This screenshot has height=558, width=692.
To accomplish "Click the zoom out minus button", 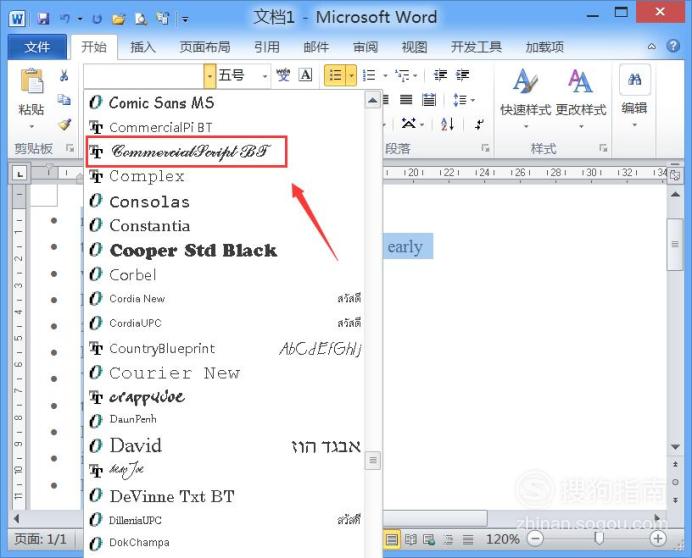I will (535, 539).
